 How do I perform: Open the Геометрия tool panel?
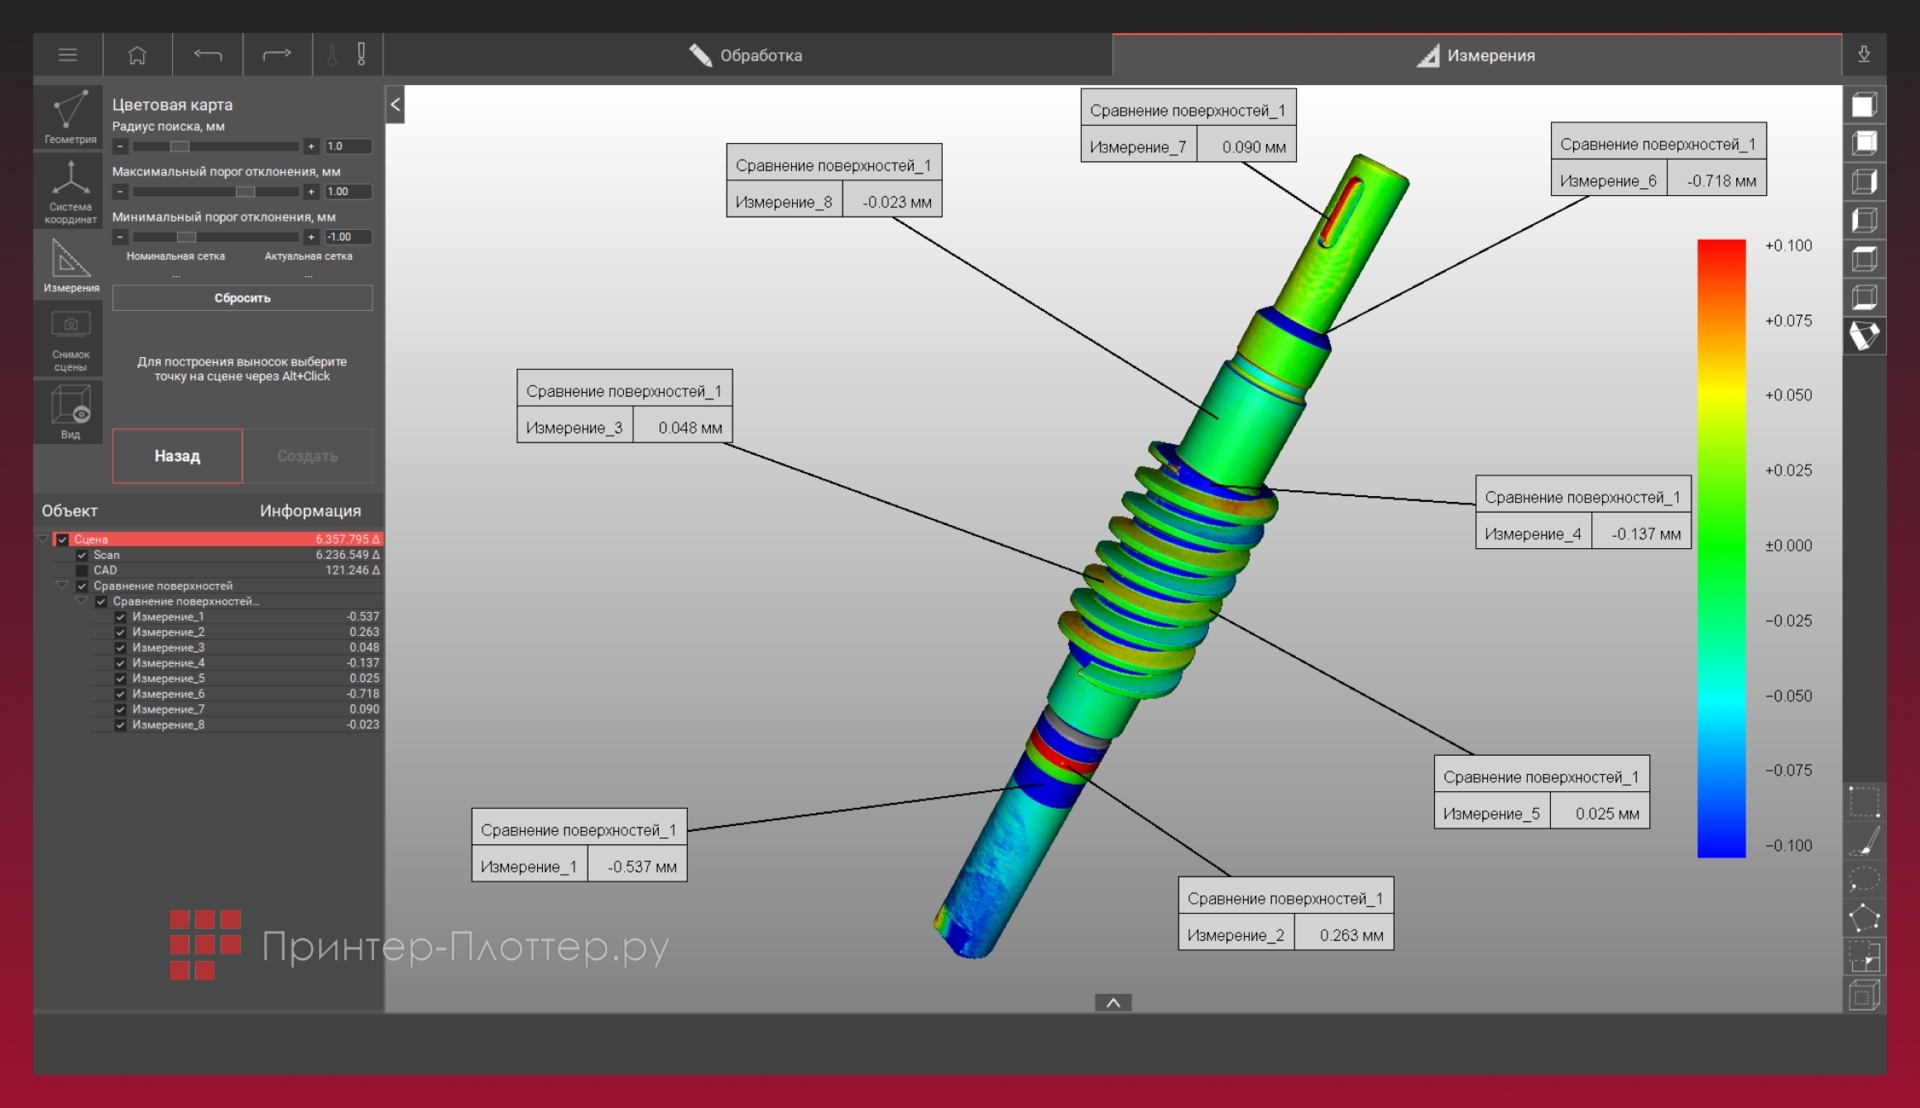tap(70, 117)
